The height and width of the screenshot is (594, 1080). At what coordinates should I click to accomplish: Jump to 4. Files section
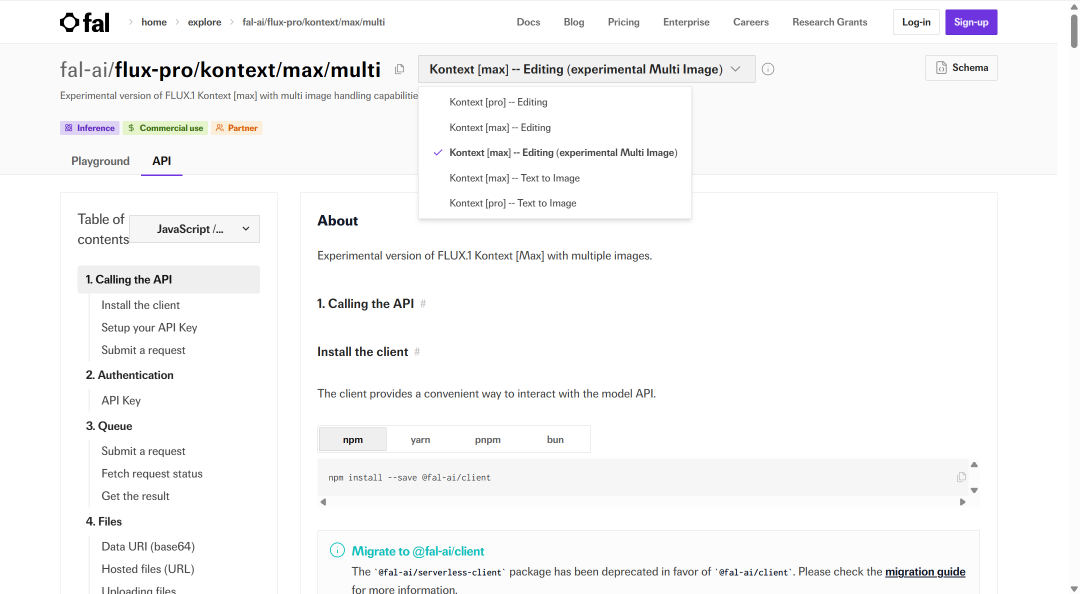[x=104, y=522]
